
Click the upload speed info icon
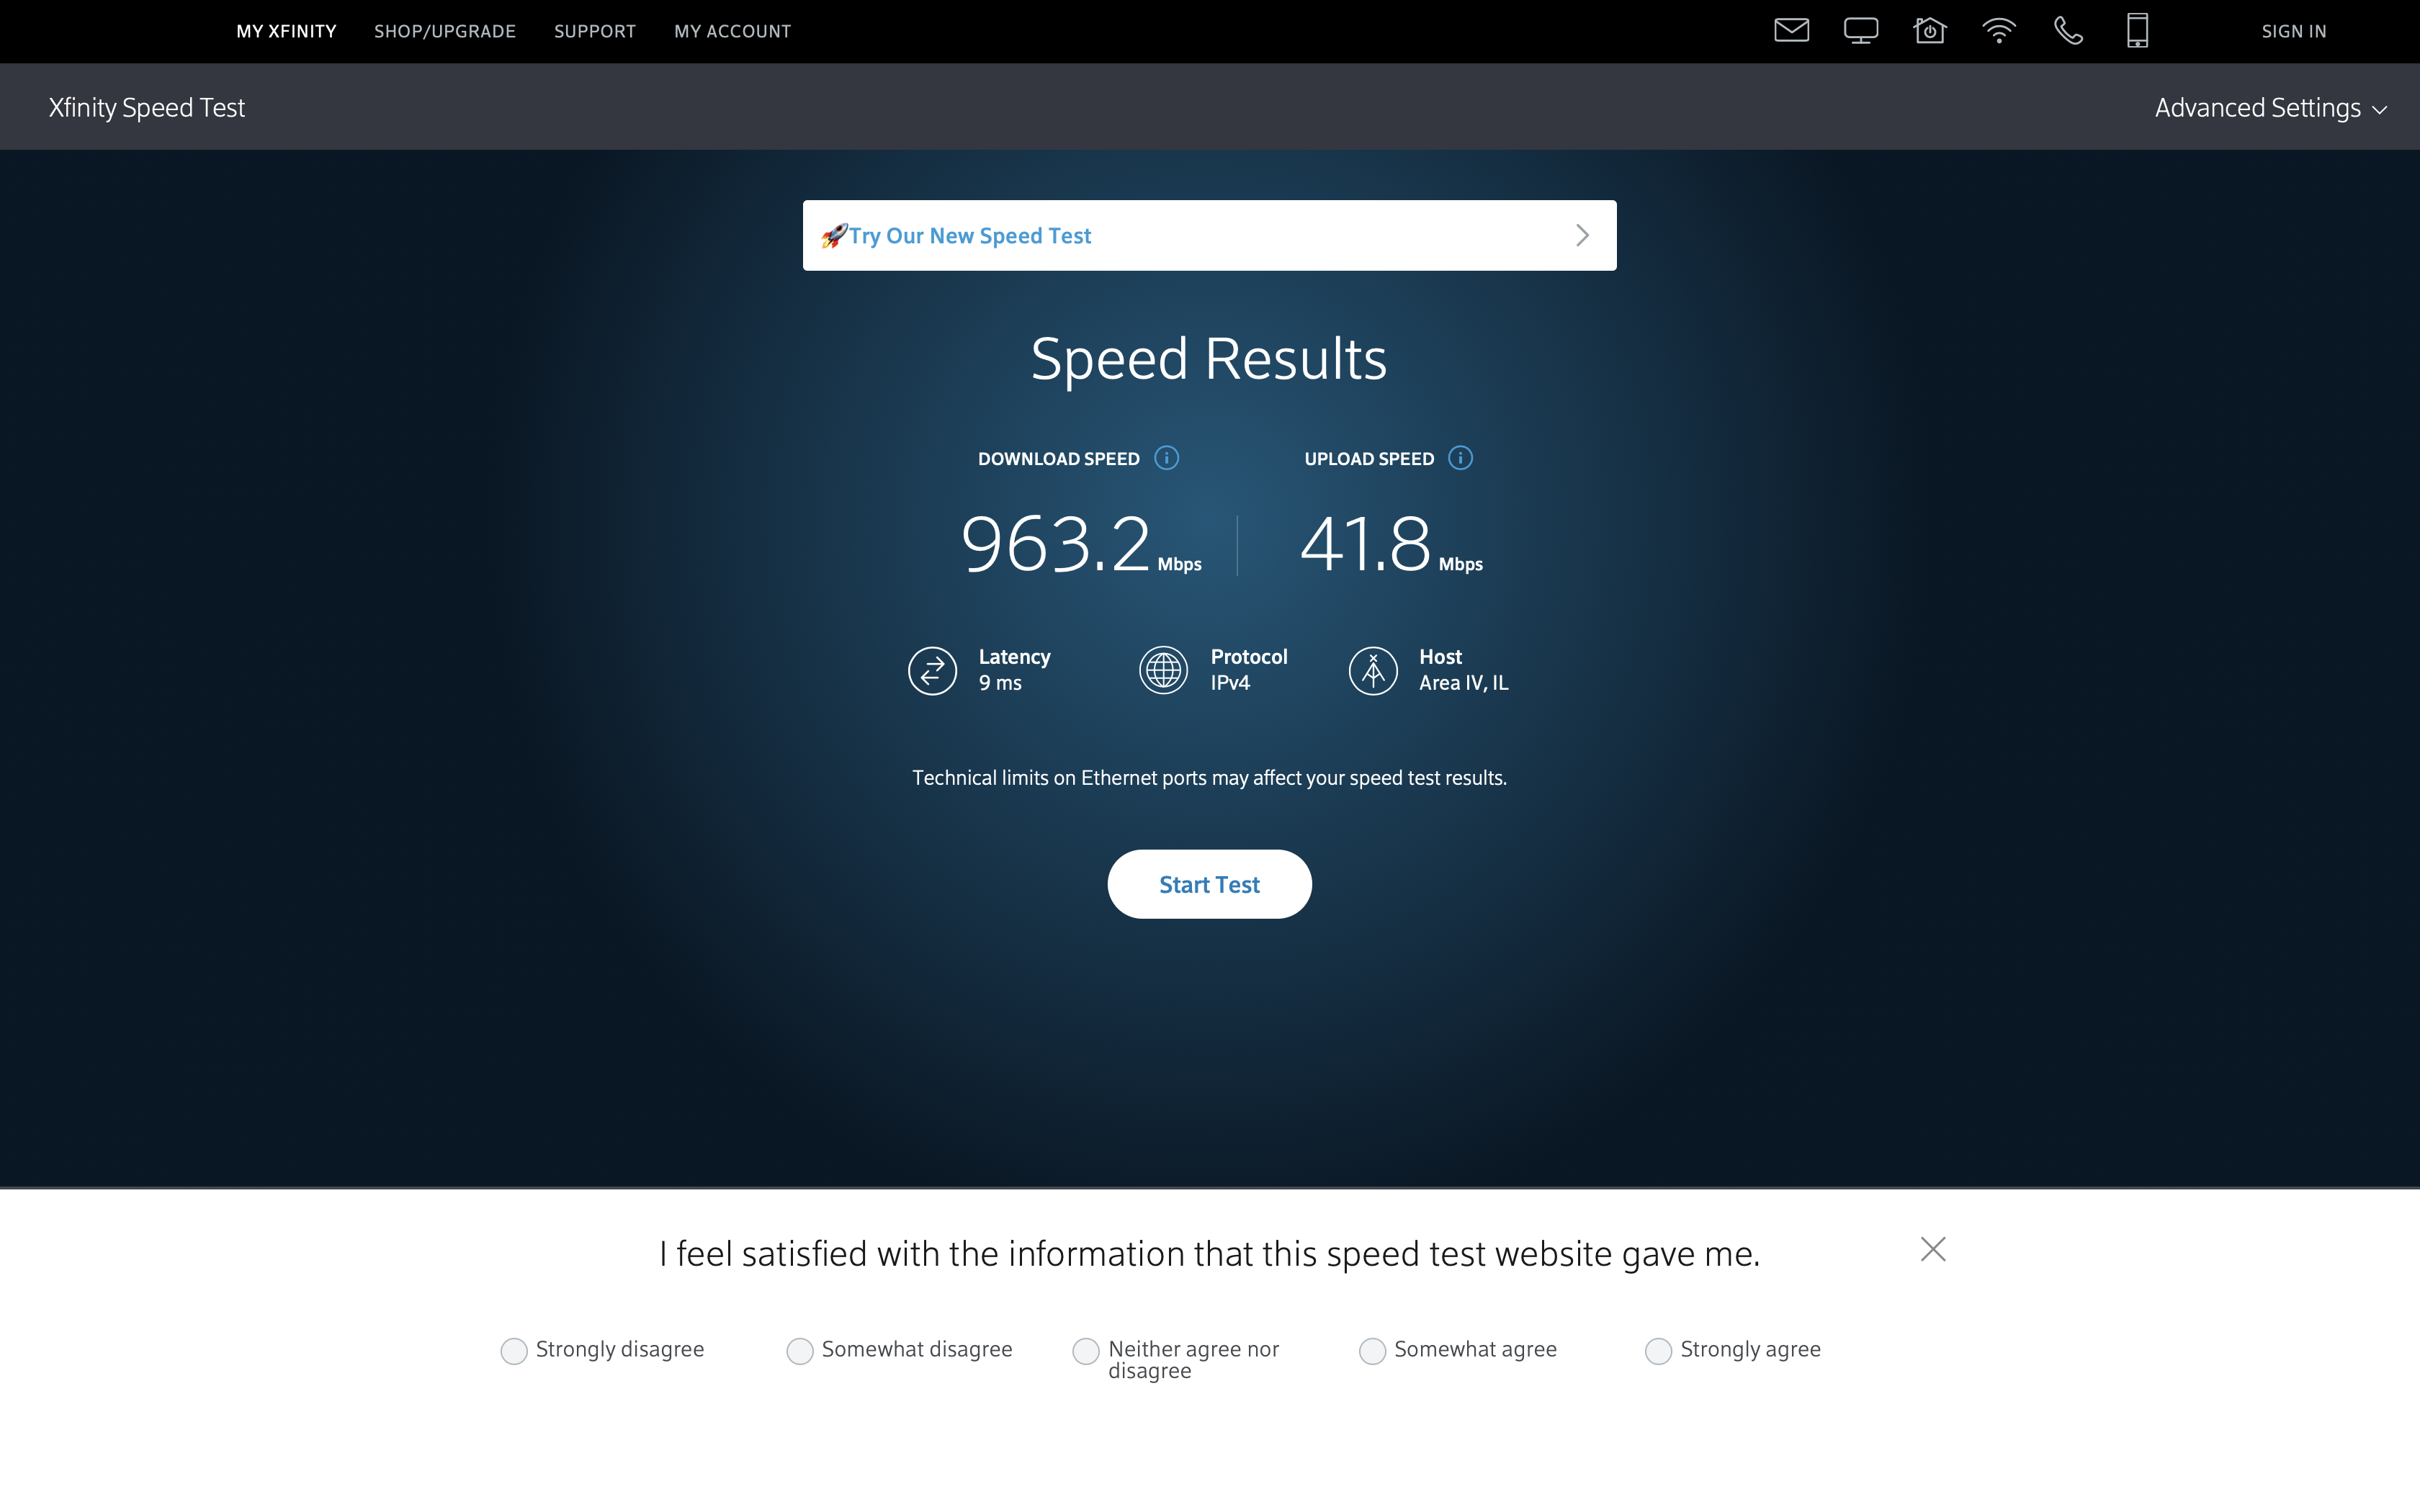pyautogui.click(x=1460, y=458)
